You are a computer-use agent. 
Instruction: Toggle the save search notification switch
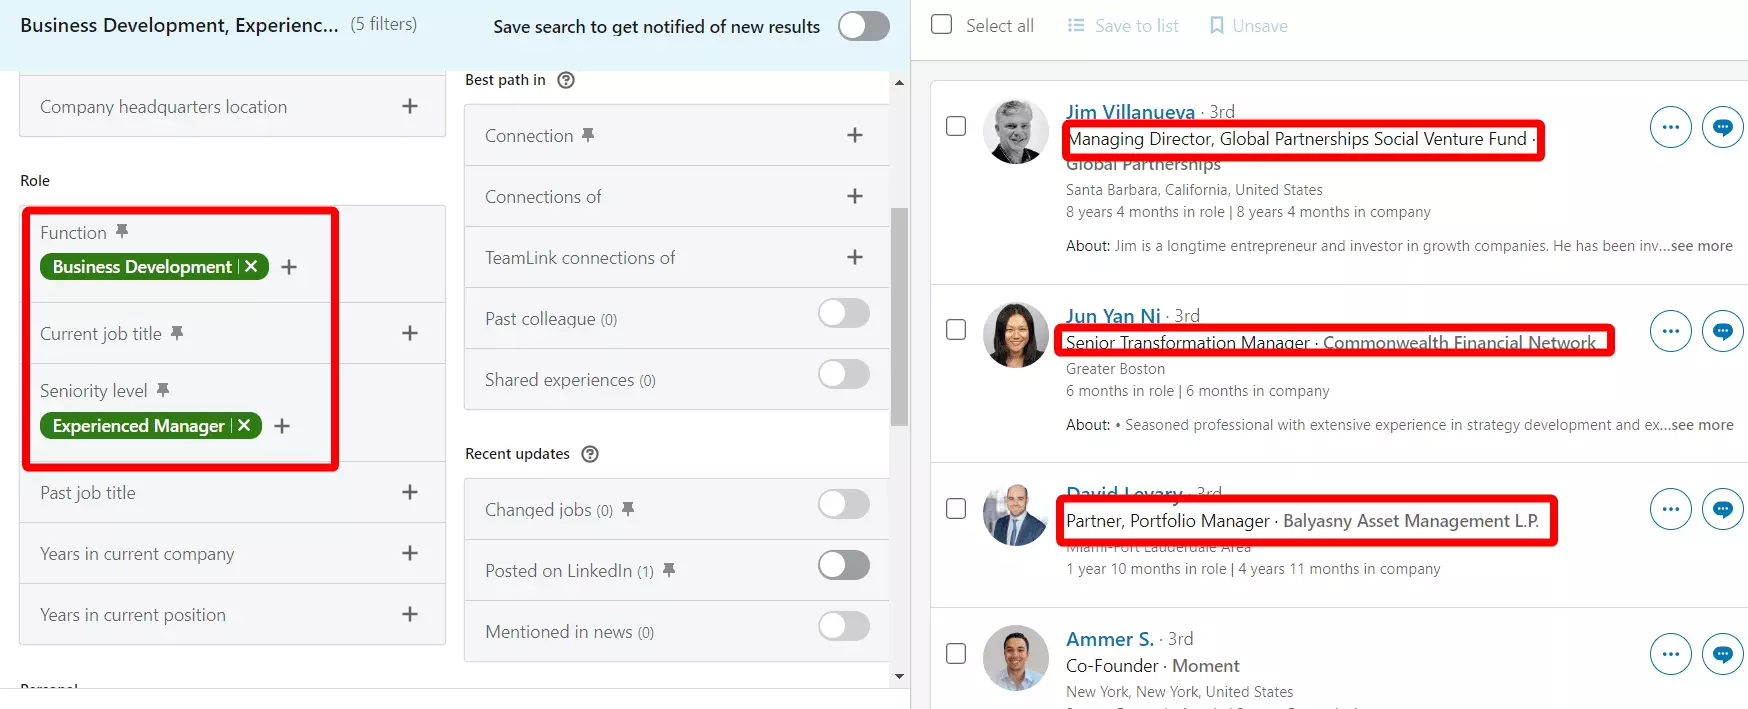864,26
